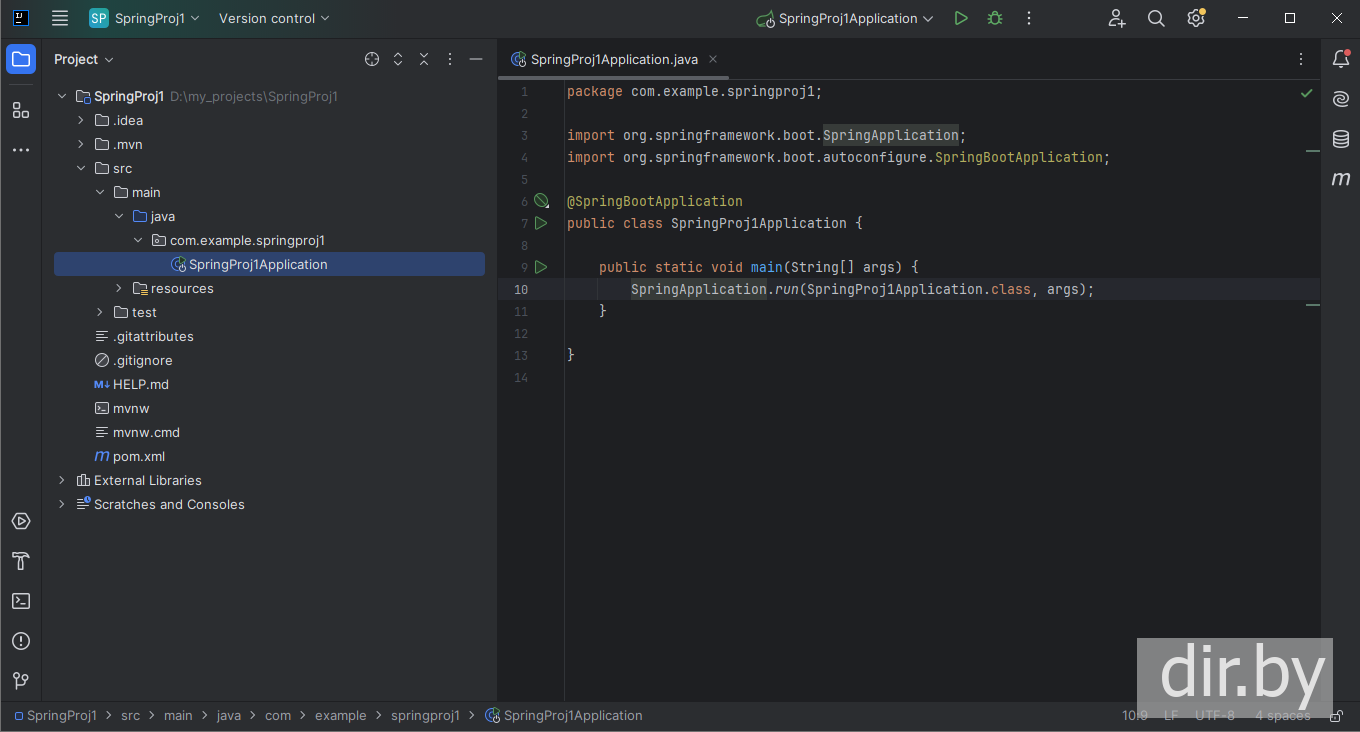Toggle the Project tool window
Viewport: 1360px width, 732px height.
click(x=21, y=59)
